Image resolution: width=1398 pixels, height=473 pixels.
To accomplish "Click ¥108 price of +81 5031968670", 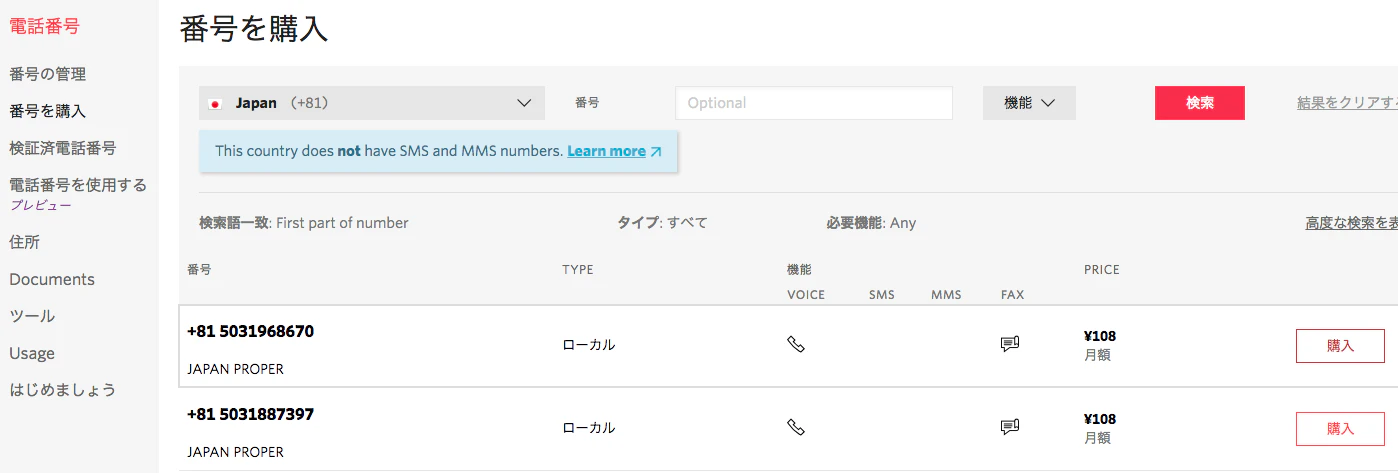I will point(1100,337).
